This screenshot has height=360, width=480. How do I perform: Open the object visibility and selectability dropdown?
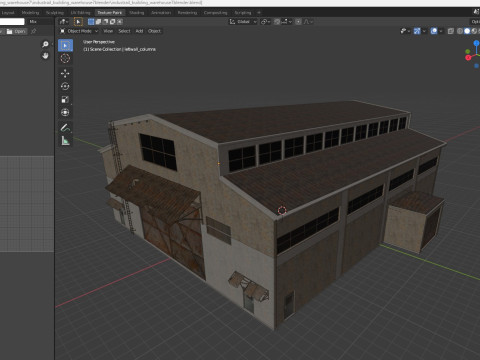pyautogui.click(x=405, y=31)
